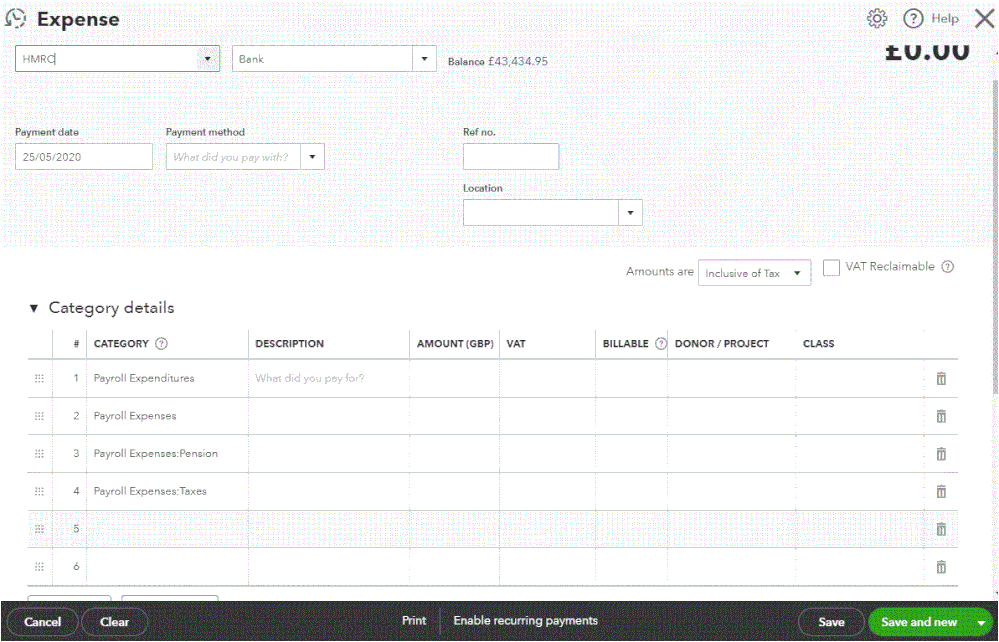Open the Bank account dropdown arrow
The image size is (999, 642).
(x=424, y=59)
